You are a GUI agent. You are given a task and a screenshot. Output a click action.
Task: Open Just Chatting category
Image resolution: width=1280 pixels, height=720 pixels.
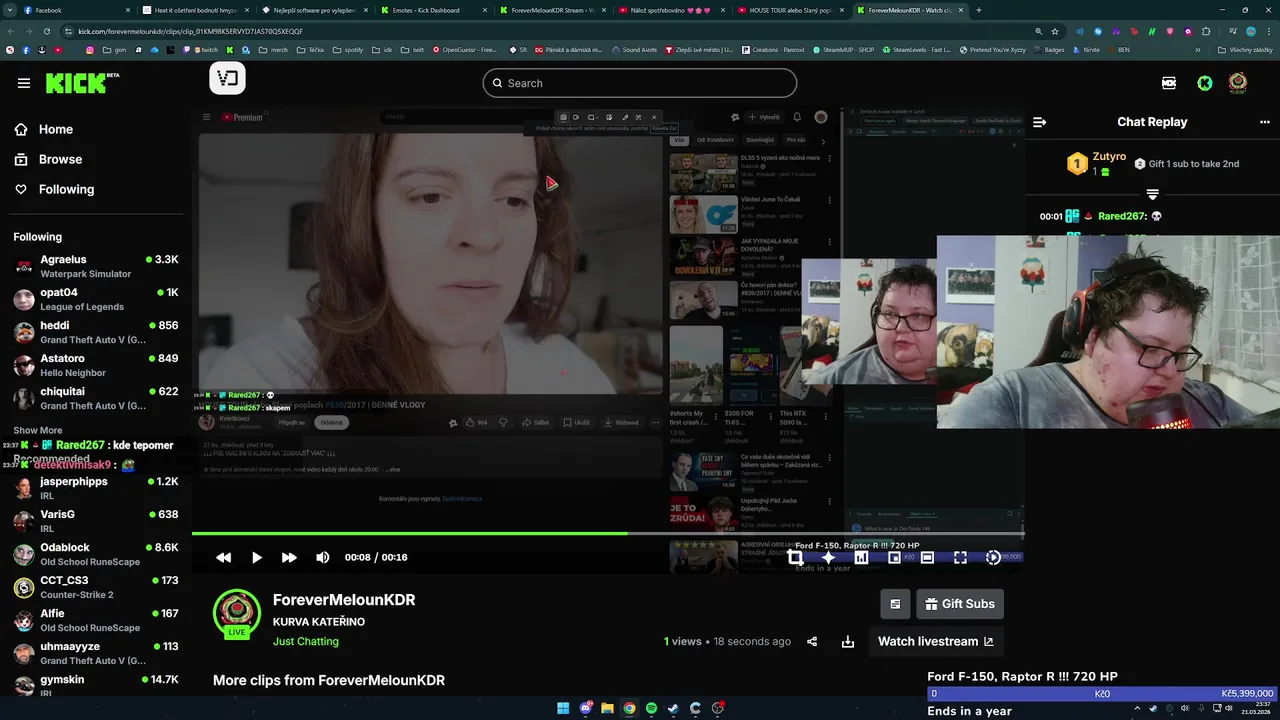pyautogui.click(x=306, y=641)
